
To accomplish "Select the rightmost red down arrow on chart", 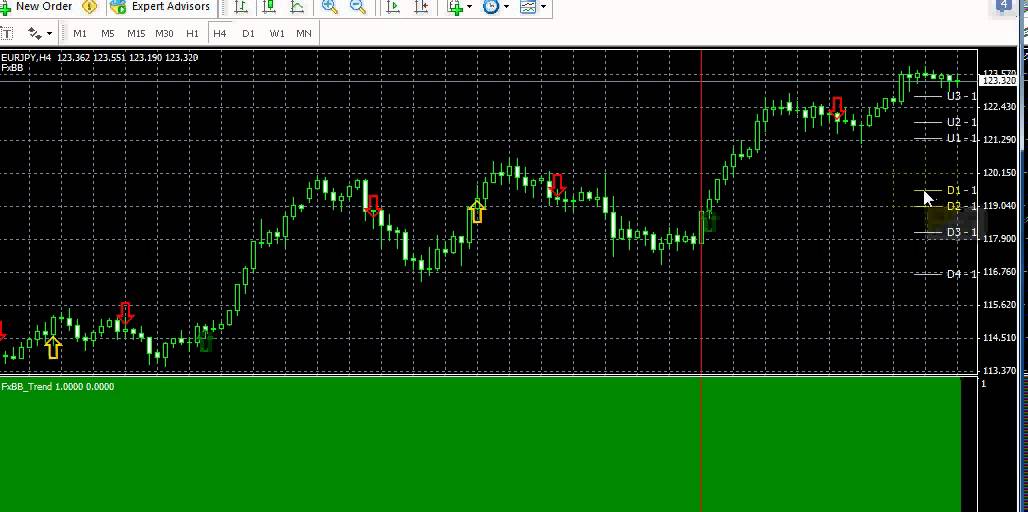I will pos(837,108).
